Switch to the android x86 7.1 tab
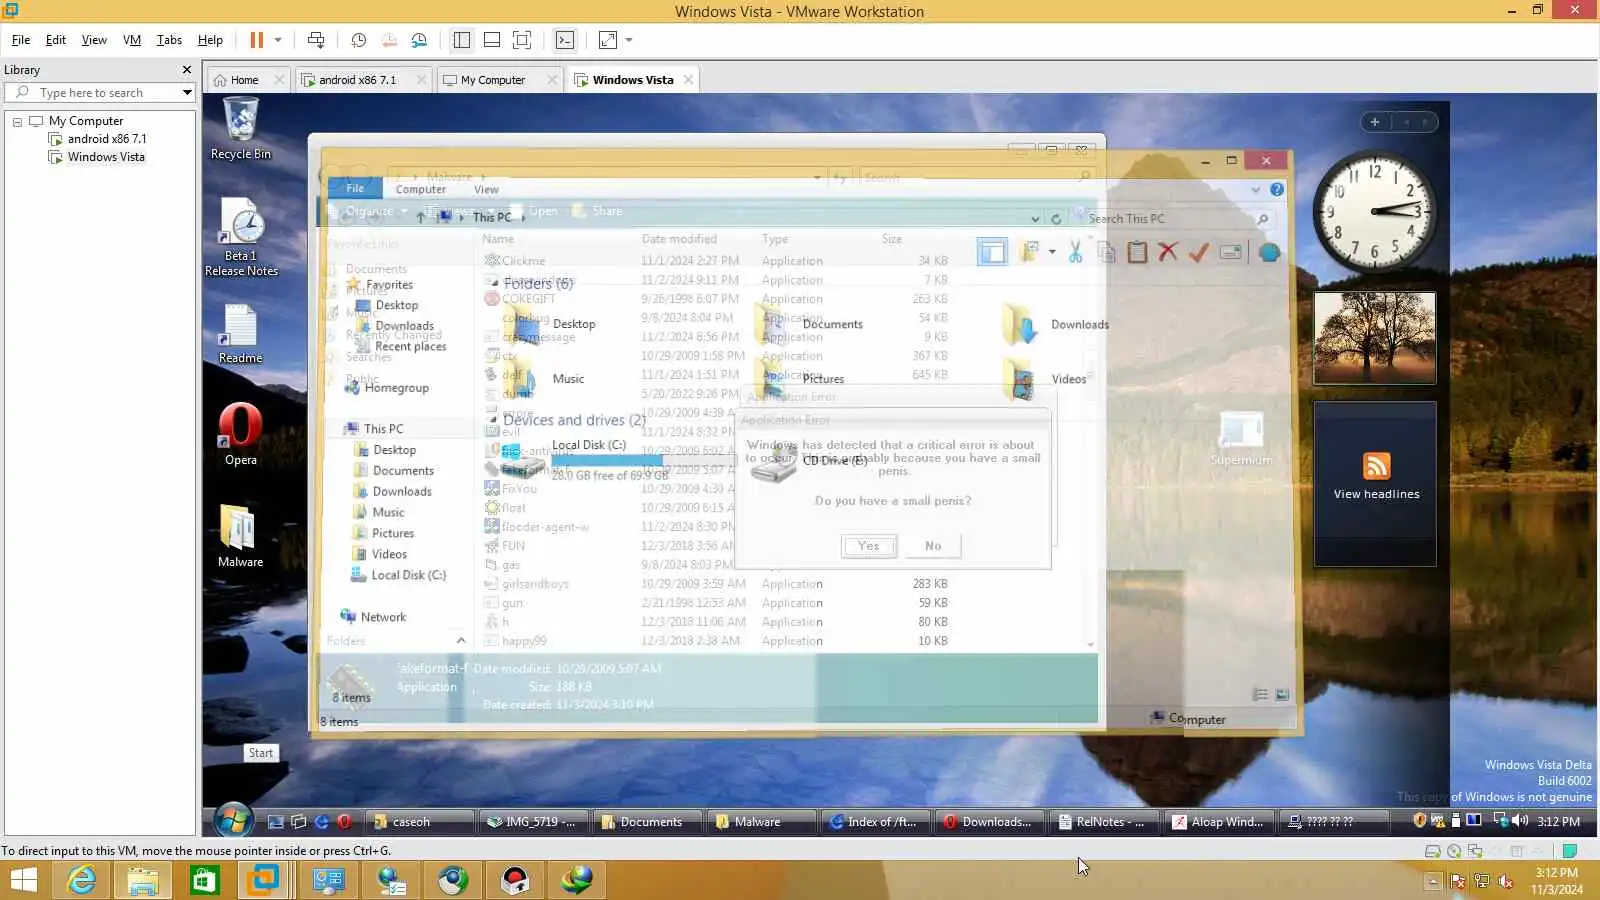This screenshot has width=1600, height=900. [x=358, y=80]
